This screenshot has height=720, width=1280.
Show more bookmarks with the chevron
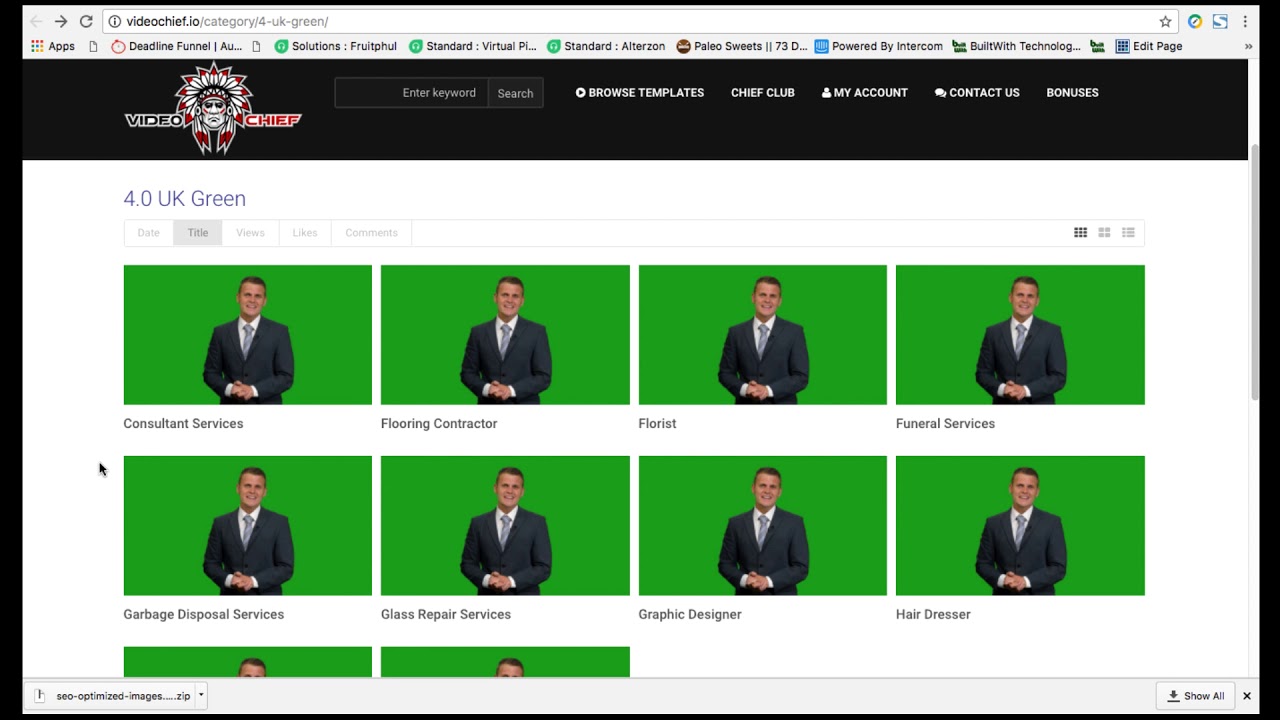pos(1248,46)
